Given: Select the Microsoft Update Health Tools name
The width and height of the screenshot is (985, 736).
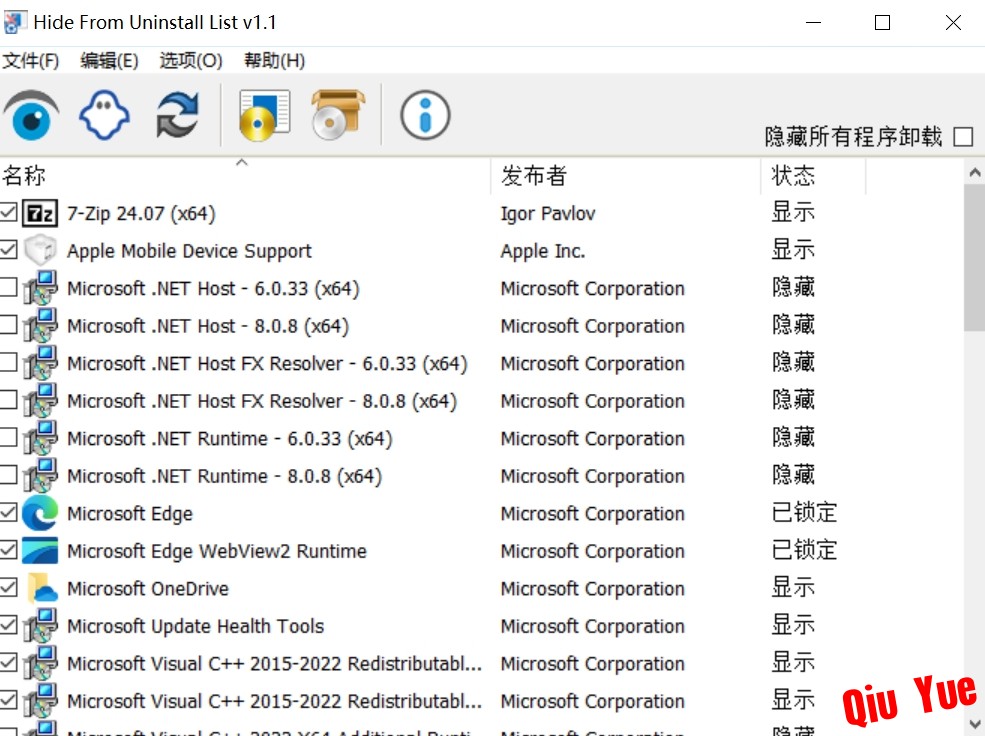Looking at the screenshot, I should click(195, 626).
